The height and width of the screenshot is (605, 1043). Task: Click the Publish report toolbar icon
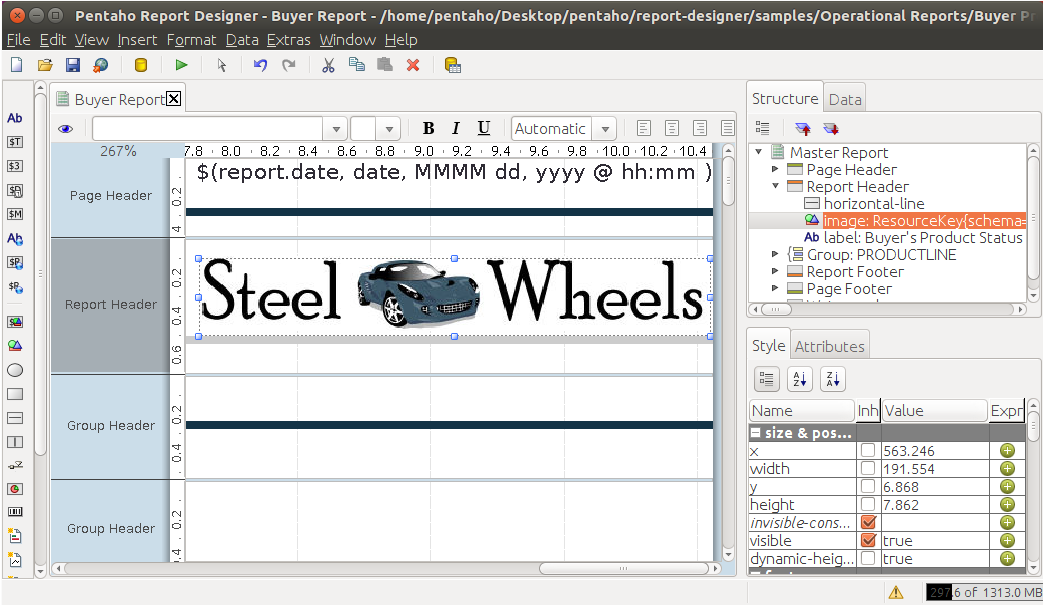coord(100,65)
